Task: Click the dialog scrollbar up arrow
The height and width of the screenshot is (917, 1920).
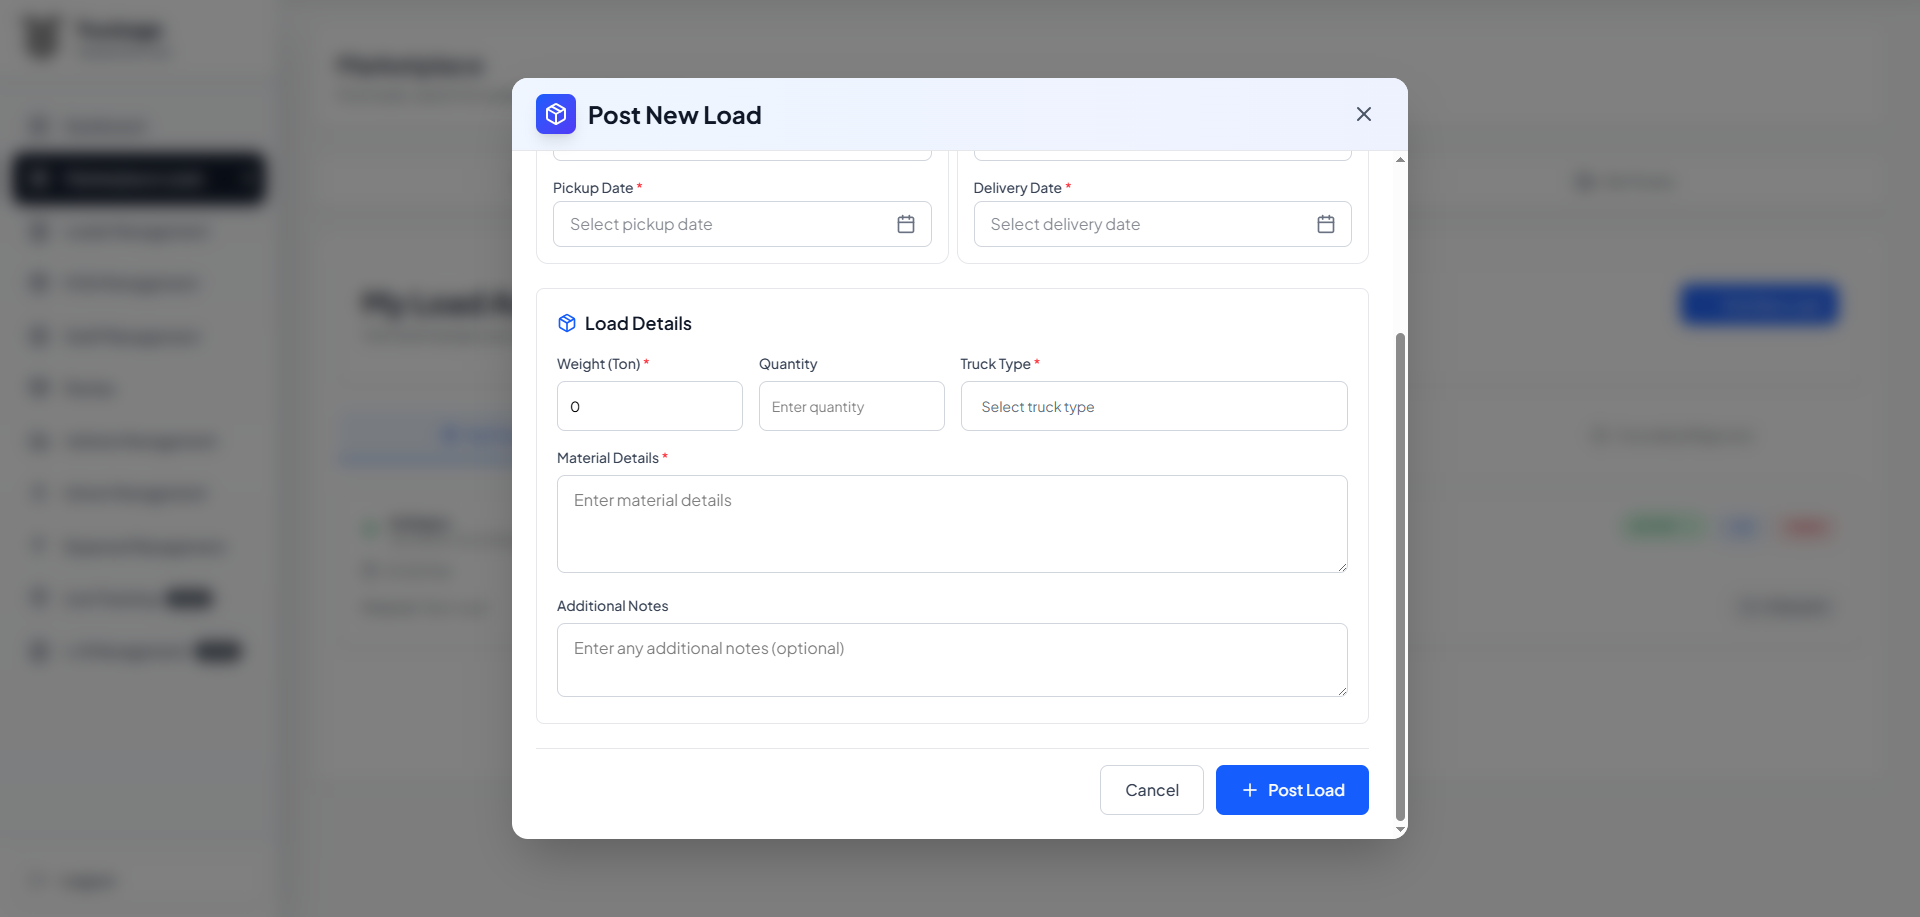Action: click(x=1400, y=160)
